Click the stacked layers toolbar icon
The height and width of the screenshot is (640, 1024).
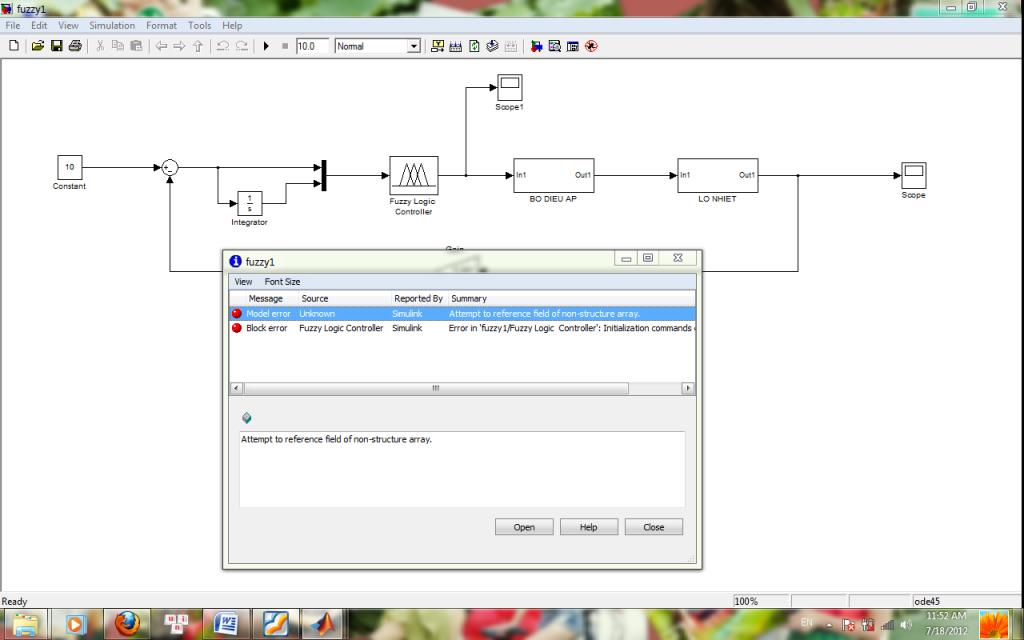pyautogui.click(x=492, y=46)
